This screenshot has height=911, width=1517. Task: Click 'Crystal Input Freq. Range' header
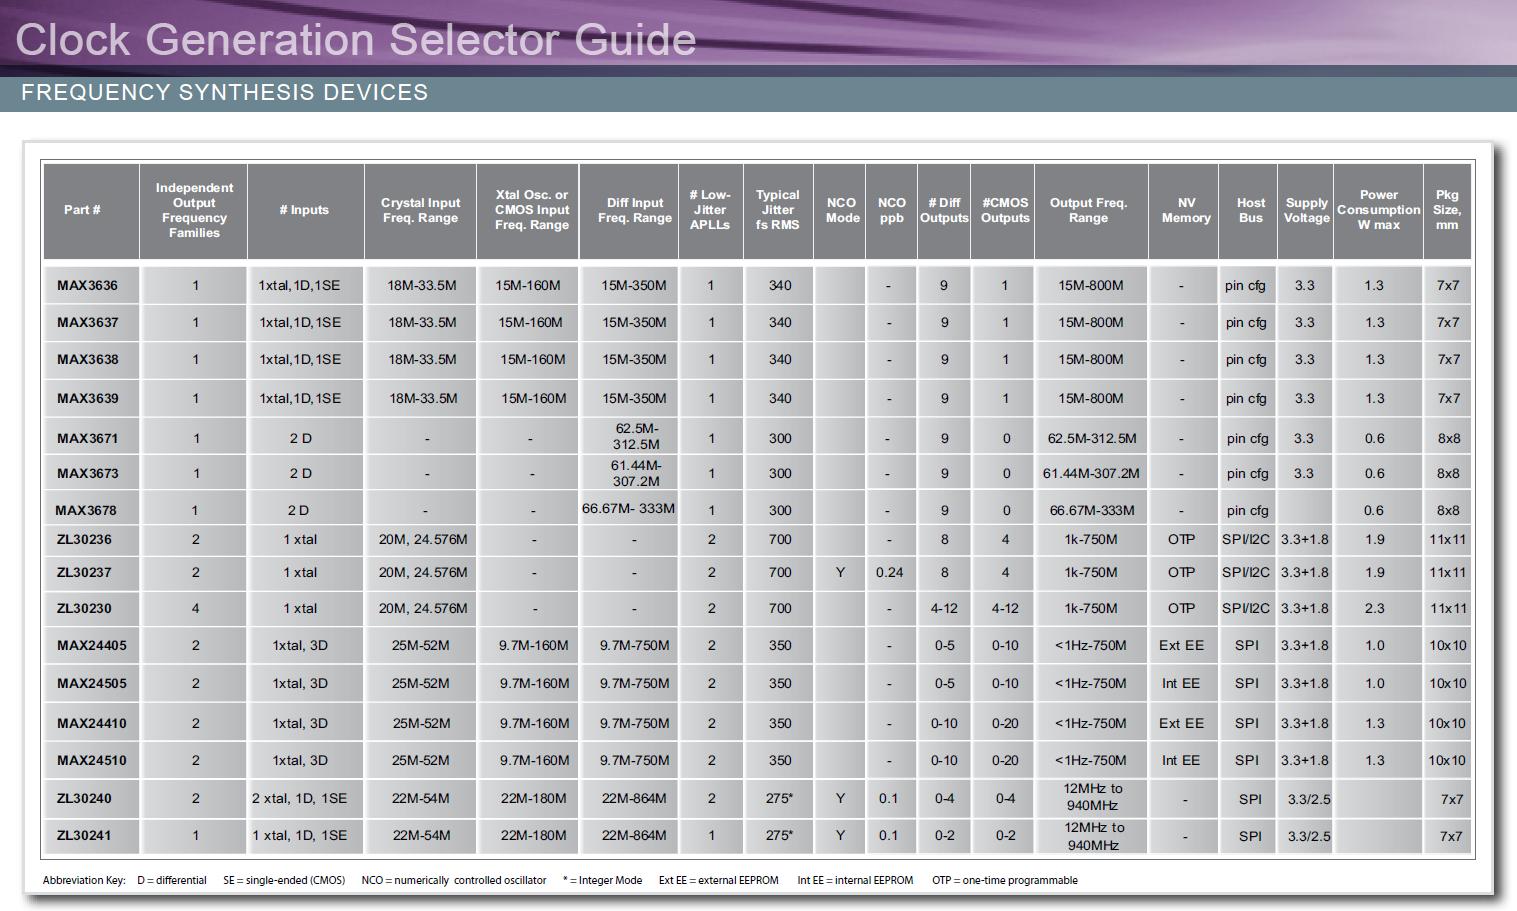[420, 210]
